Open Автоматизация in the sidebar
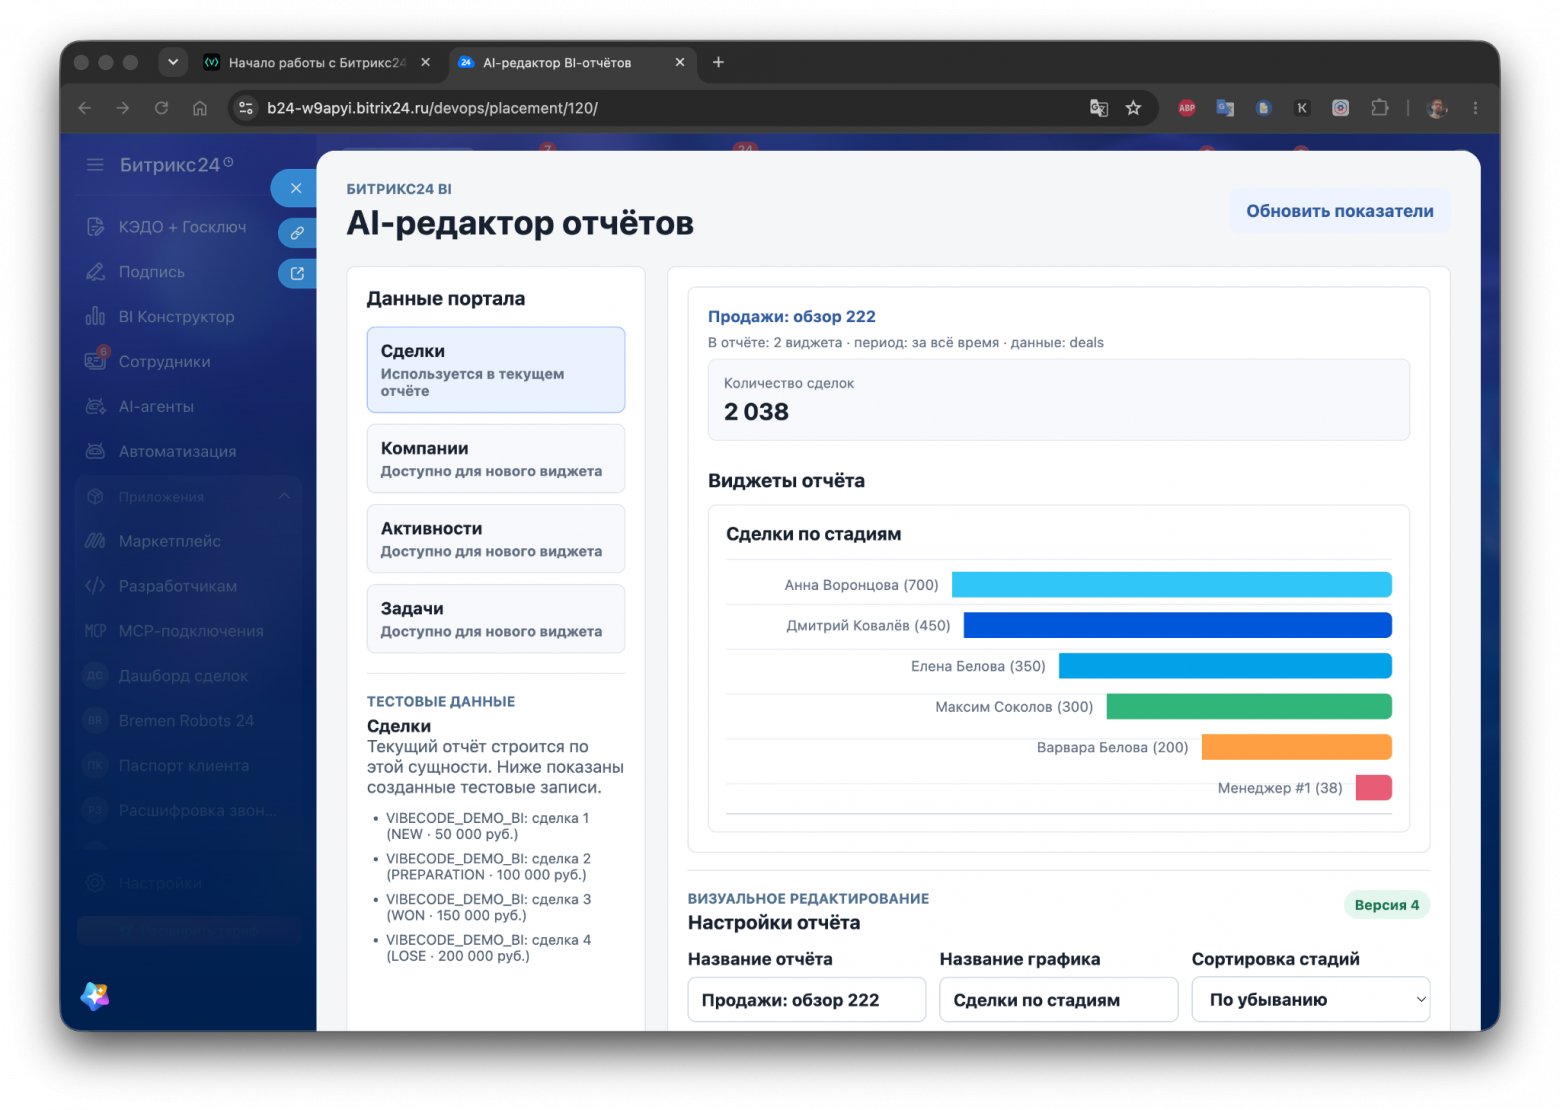The image size is (1560, 1110). click(177, 452)
